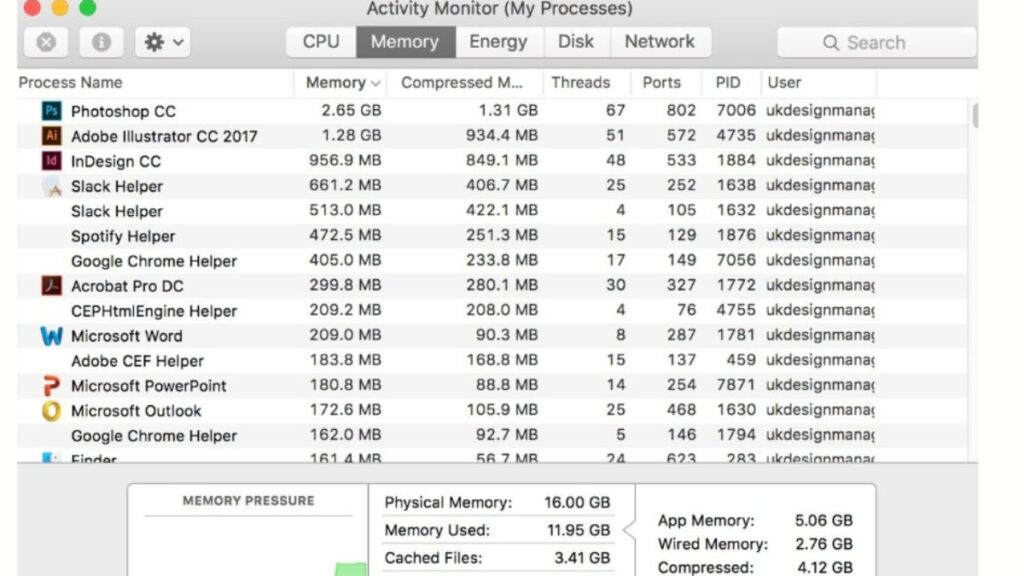Viewport: 1024px width, 576px height.
Task: Open the Energy tab
Action: [498, 42]
